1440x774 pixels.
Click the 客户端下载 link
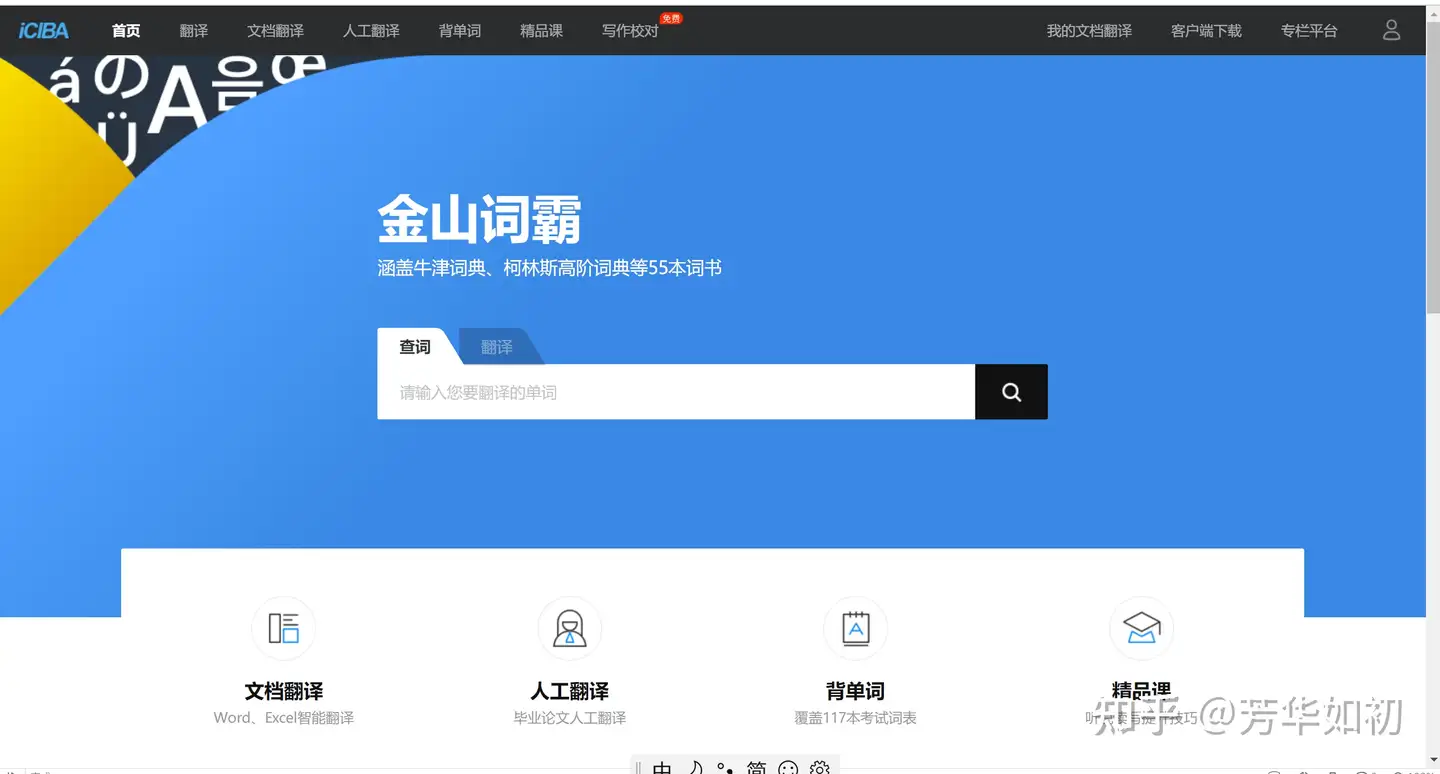[1206, 30]
